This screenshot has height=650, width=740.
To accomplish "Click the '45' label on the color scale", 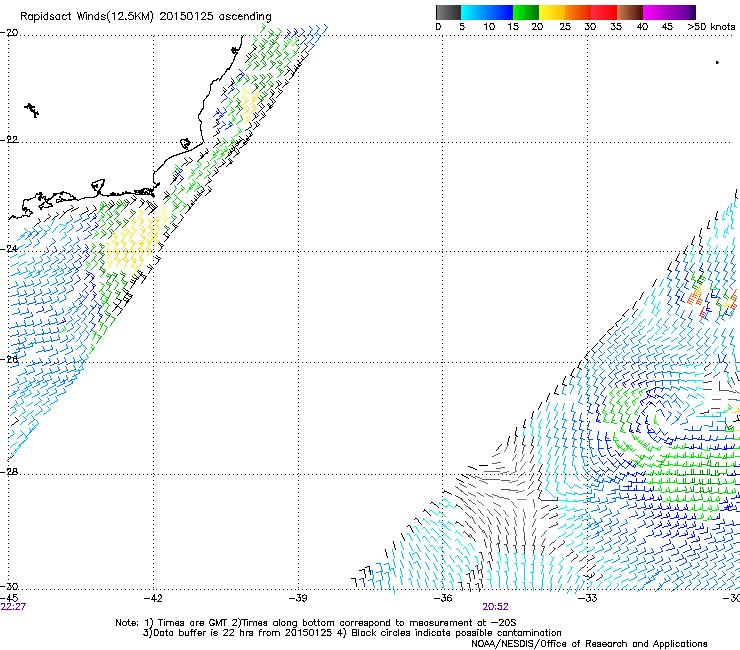I will (x=667, y=26).
